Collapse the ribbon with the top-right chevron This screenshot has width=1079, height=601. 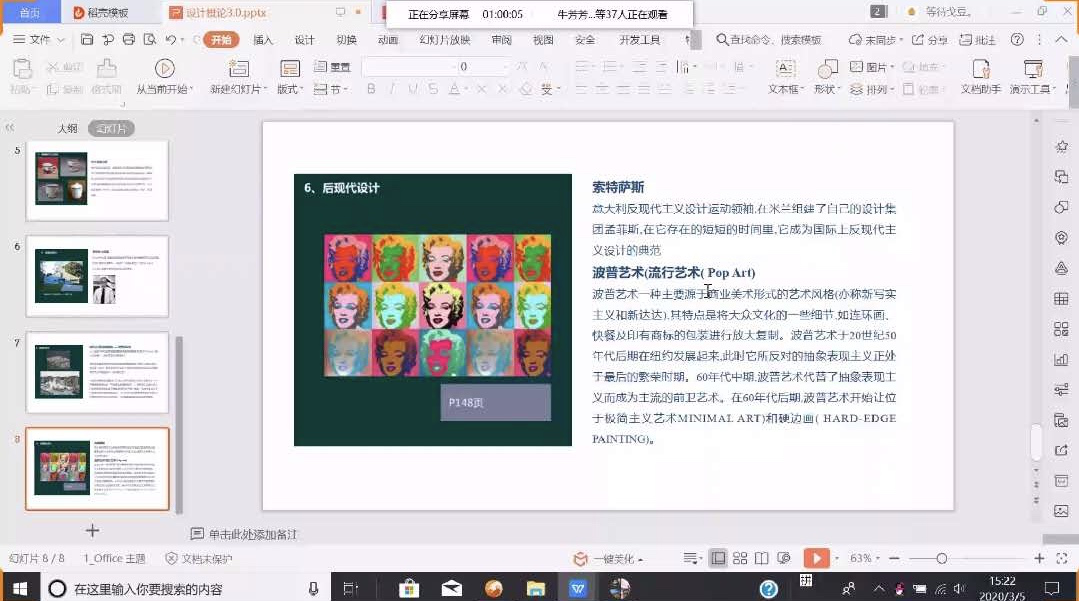tap(1061, 40)
